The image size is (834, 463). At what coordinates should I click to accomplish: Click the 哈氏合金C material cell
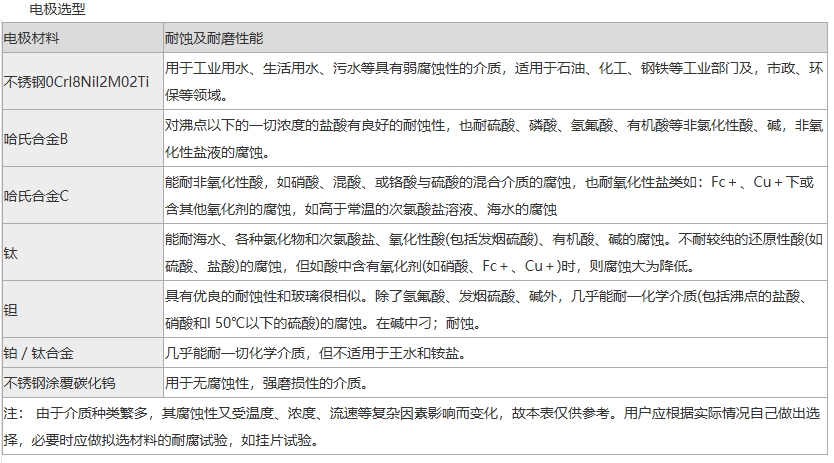coord(36,197)
